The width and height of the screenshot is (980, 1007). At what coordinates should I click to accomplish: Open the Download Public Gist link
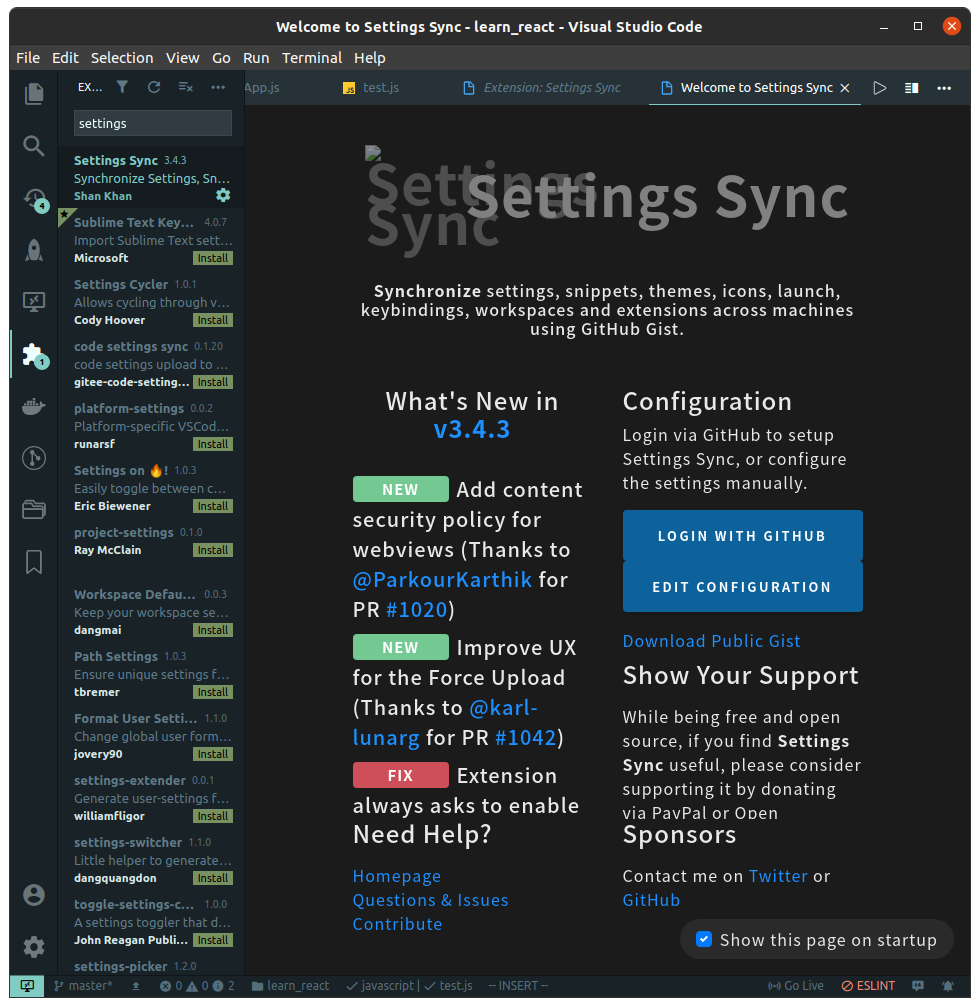[x=712, y=641]
